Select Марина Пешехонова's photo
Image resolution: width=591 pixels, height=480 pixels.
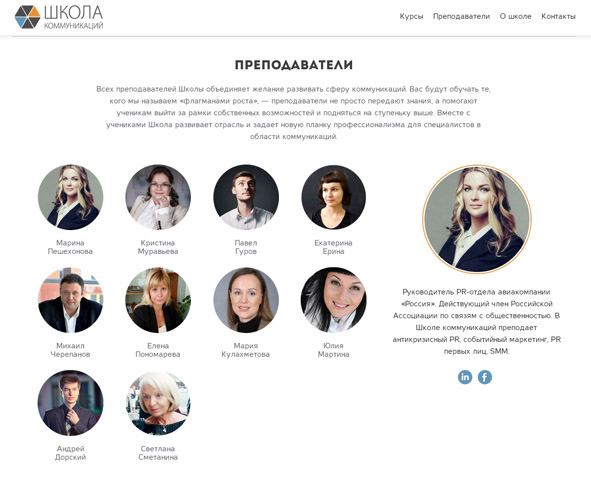click(x=70, y=197)
